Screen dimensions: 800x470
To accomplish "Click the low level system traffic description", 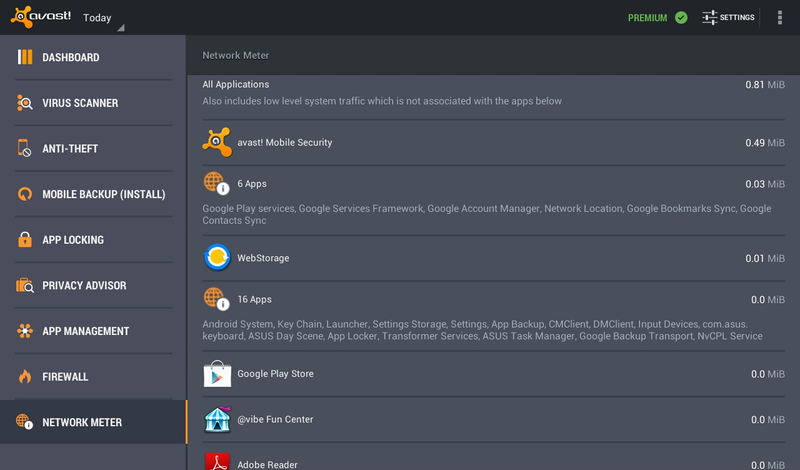I will pyautogui.click(x=382, y=101).
